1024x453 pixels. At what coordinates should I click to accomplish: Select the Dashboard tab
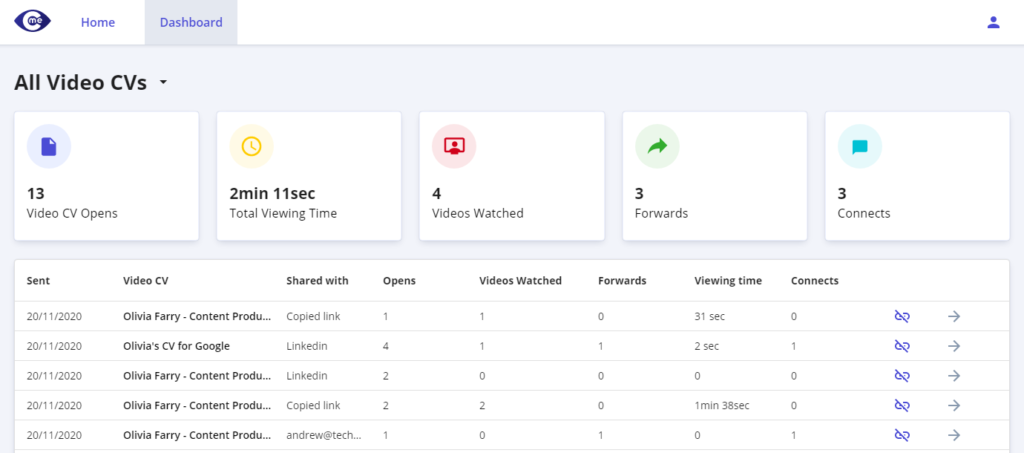(x=191, y=22)
